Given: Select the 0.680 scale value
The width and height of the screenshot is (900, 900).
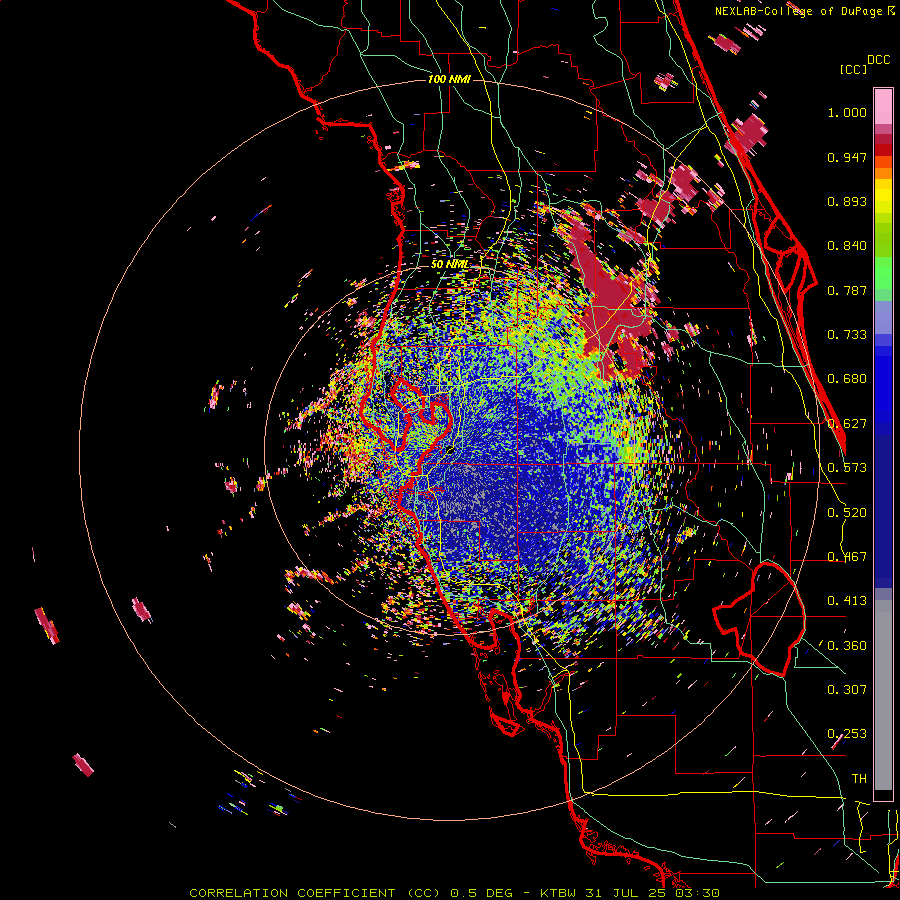Looking at the screenshot, I should pos(847,379).
